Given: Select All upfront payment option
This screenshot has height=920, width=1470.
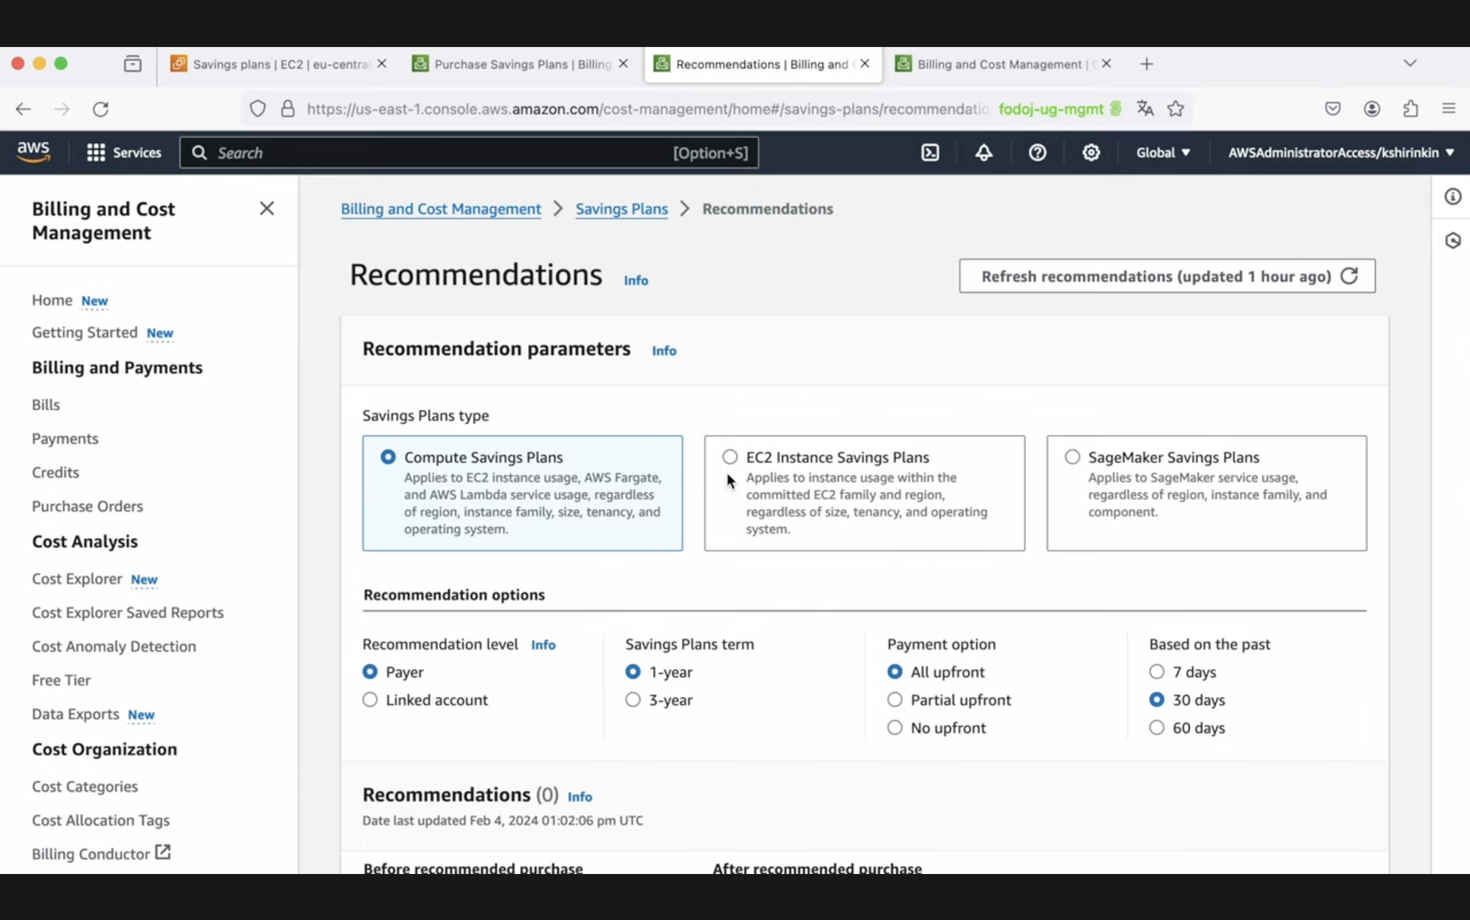Looking at the screenshot, I should 895,672.
